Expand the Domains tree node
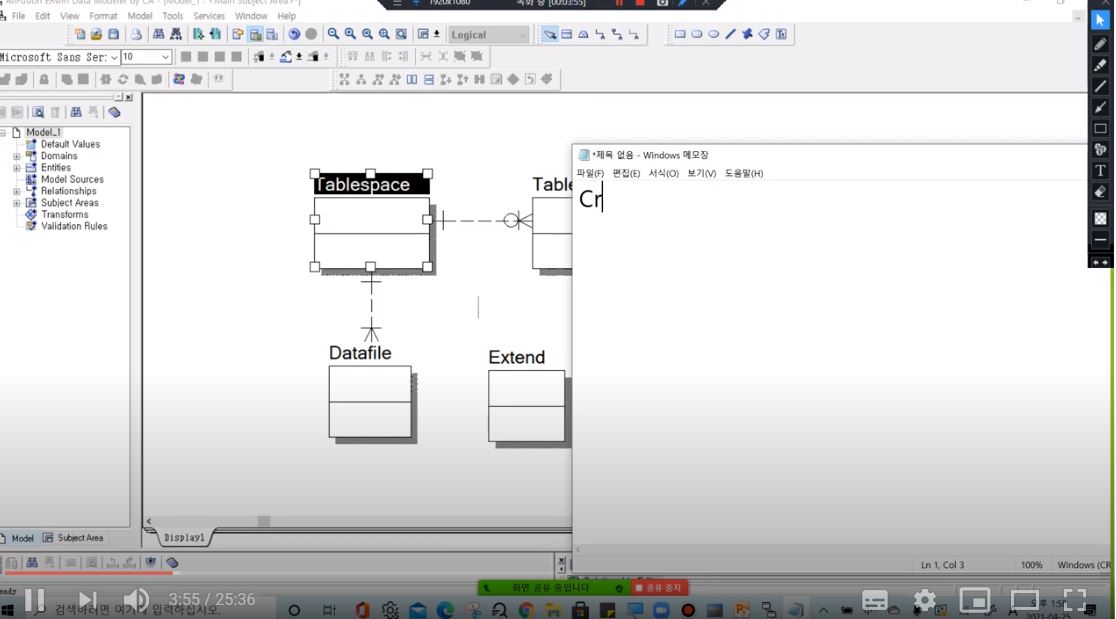 pyautogui.click(x=16, y=156)
